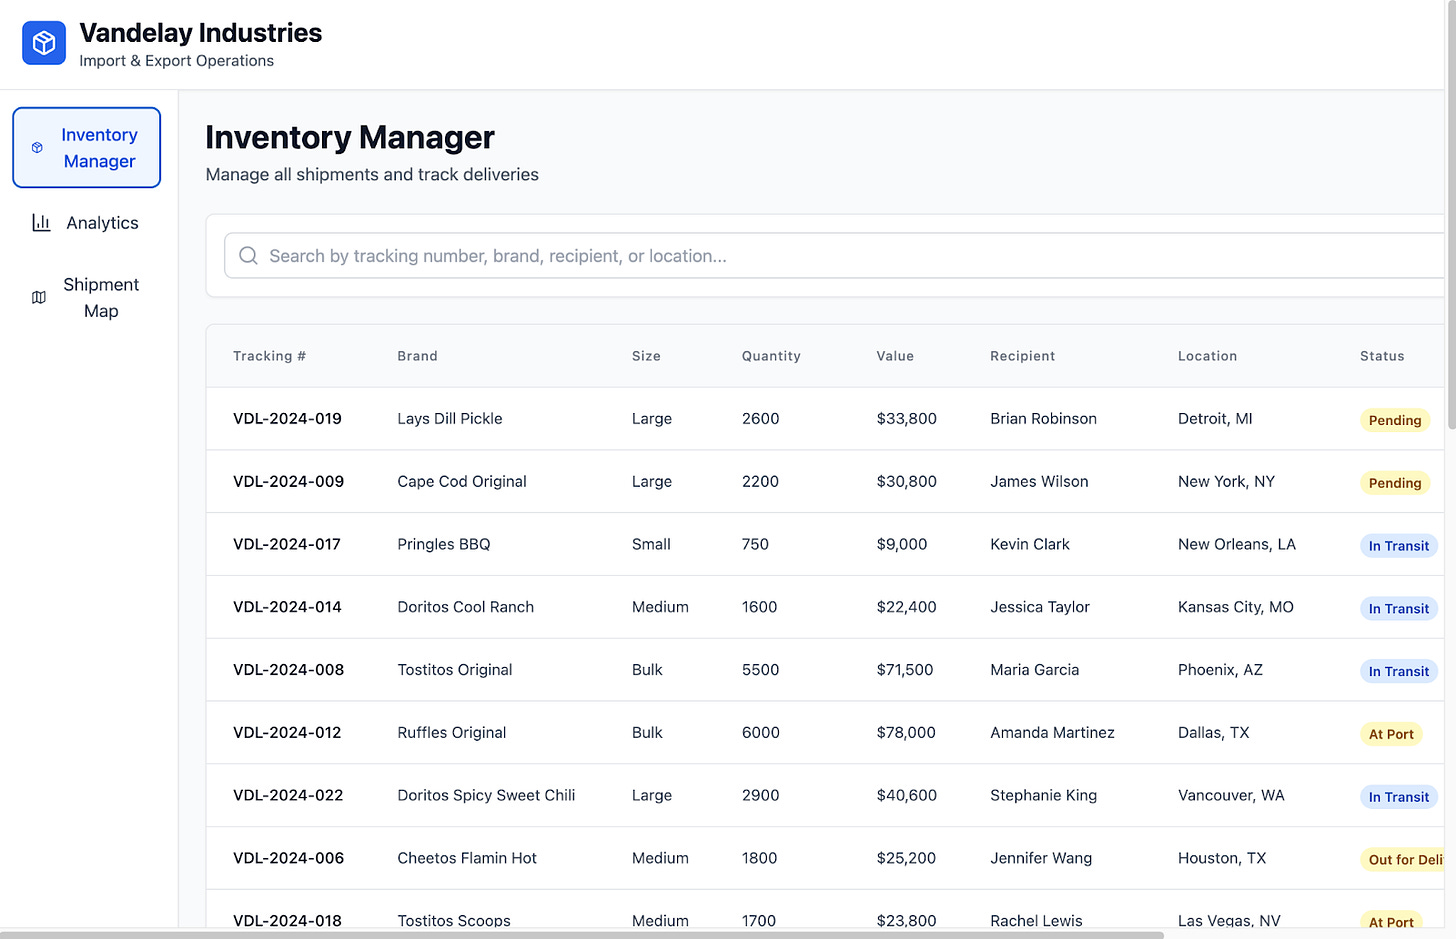Click recipient Brian Robinson
Viewport: 1456px width, 939px height.
click(x=1043, y=419)
